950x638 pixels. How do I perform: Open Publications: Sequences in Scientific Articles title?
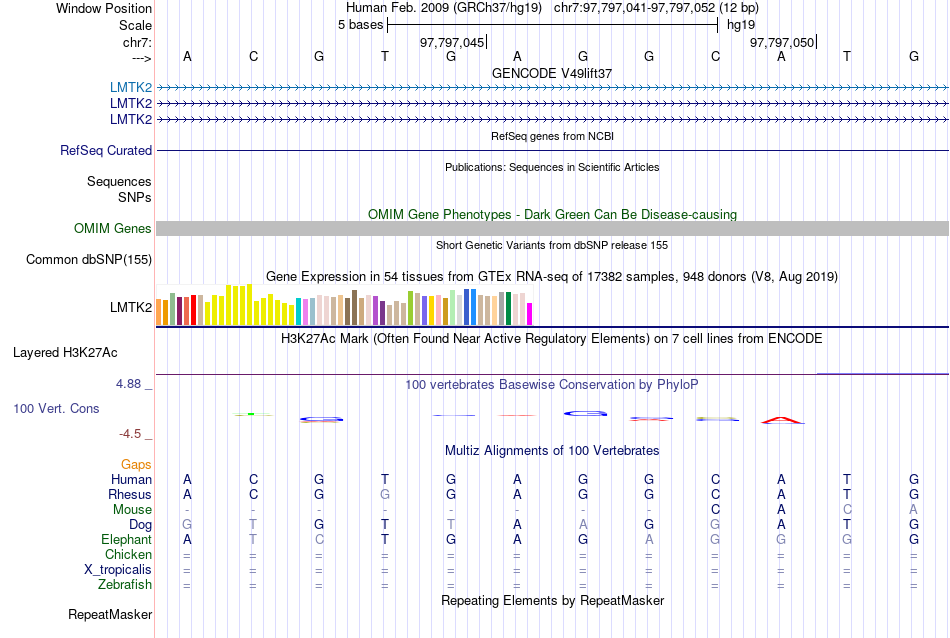552,167
